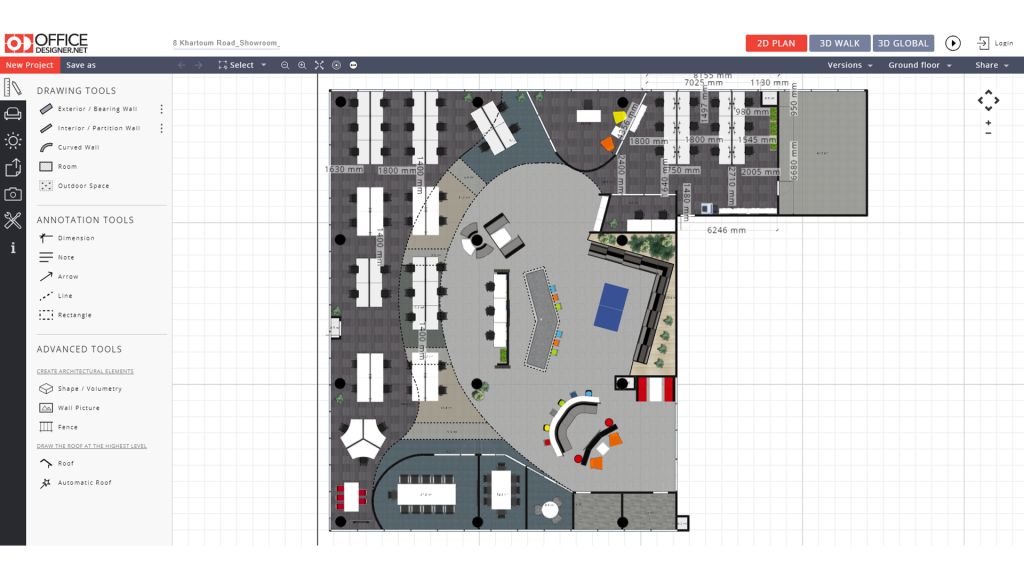Activate the Automatic Roof tool

[x=75, y=483]
